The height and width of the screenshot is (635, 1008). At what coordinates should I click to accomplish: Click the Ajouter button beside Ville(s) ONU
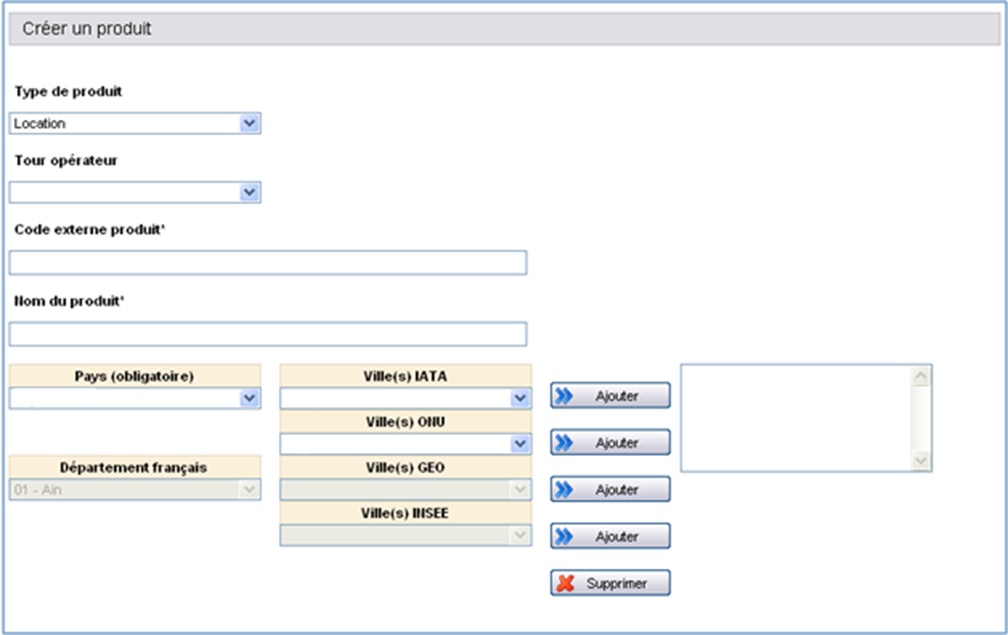610,443
